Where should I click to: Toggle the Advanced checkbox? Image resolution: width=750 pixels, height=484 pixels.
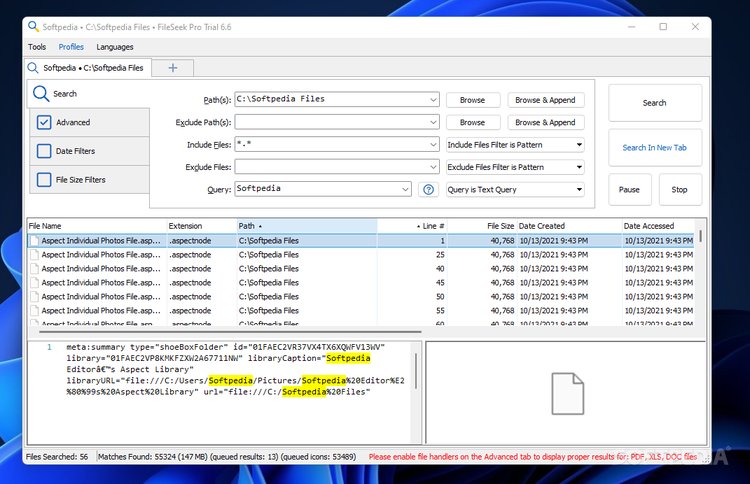[x=44, y=122]
